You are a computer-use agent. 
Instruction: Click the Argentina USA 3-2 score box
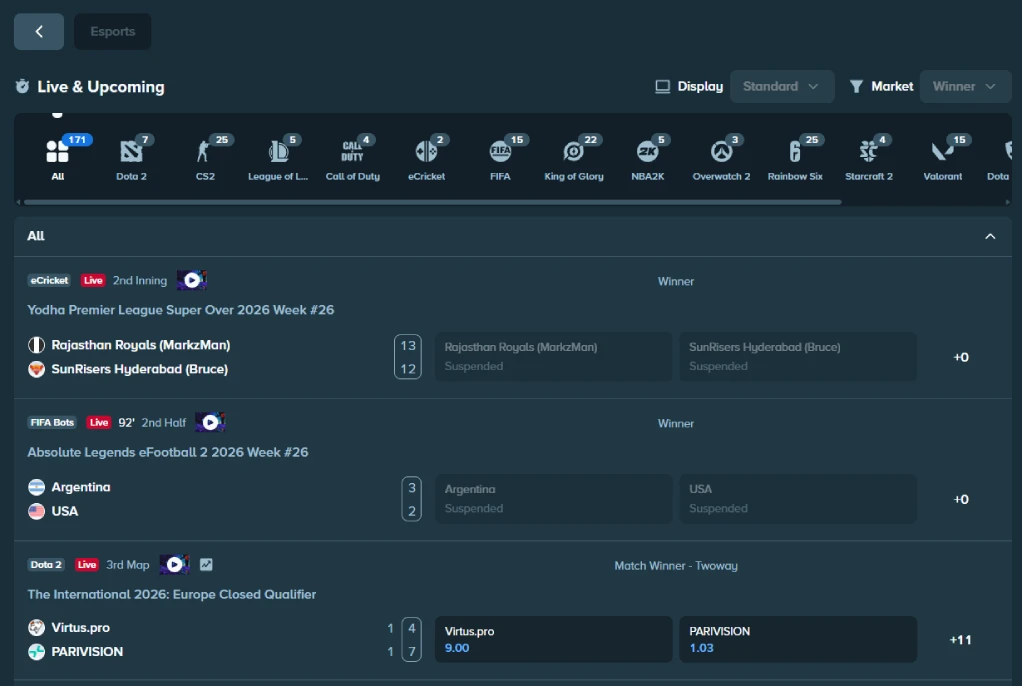411,499
